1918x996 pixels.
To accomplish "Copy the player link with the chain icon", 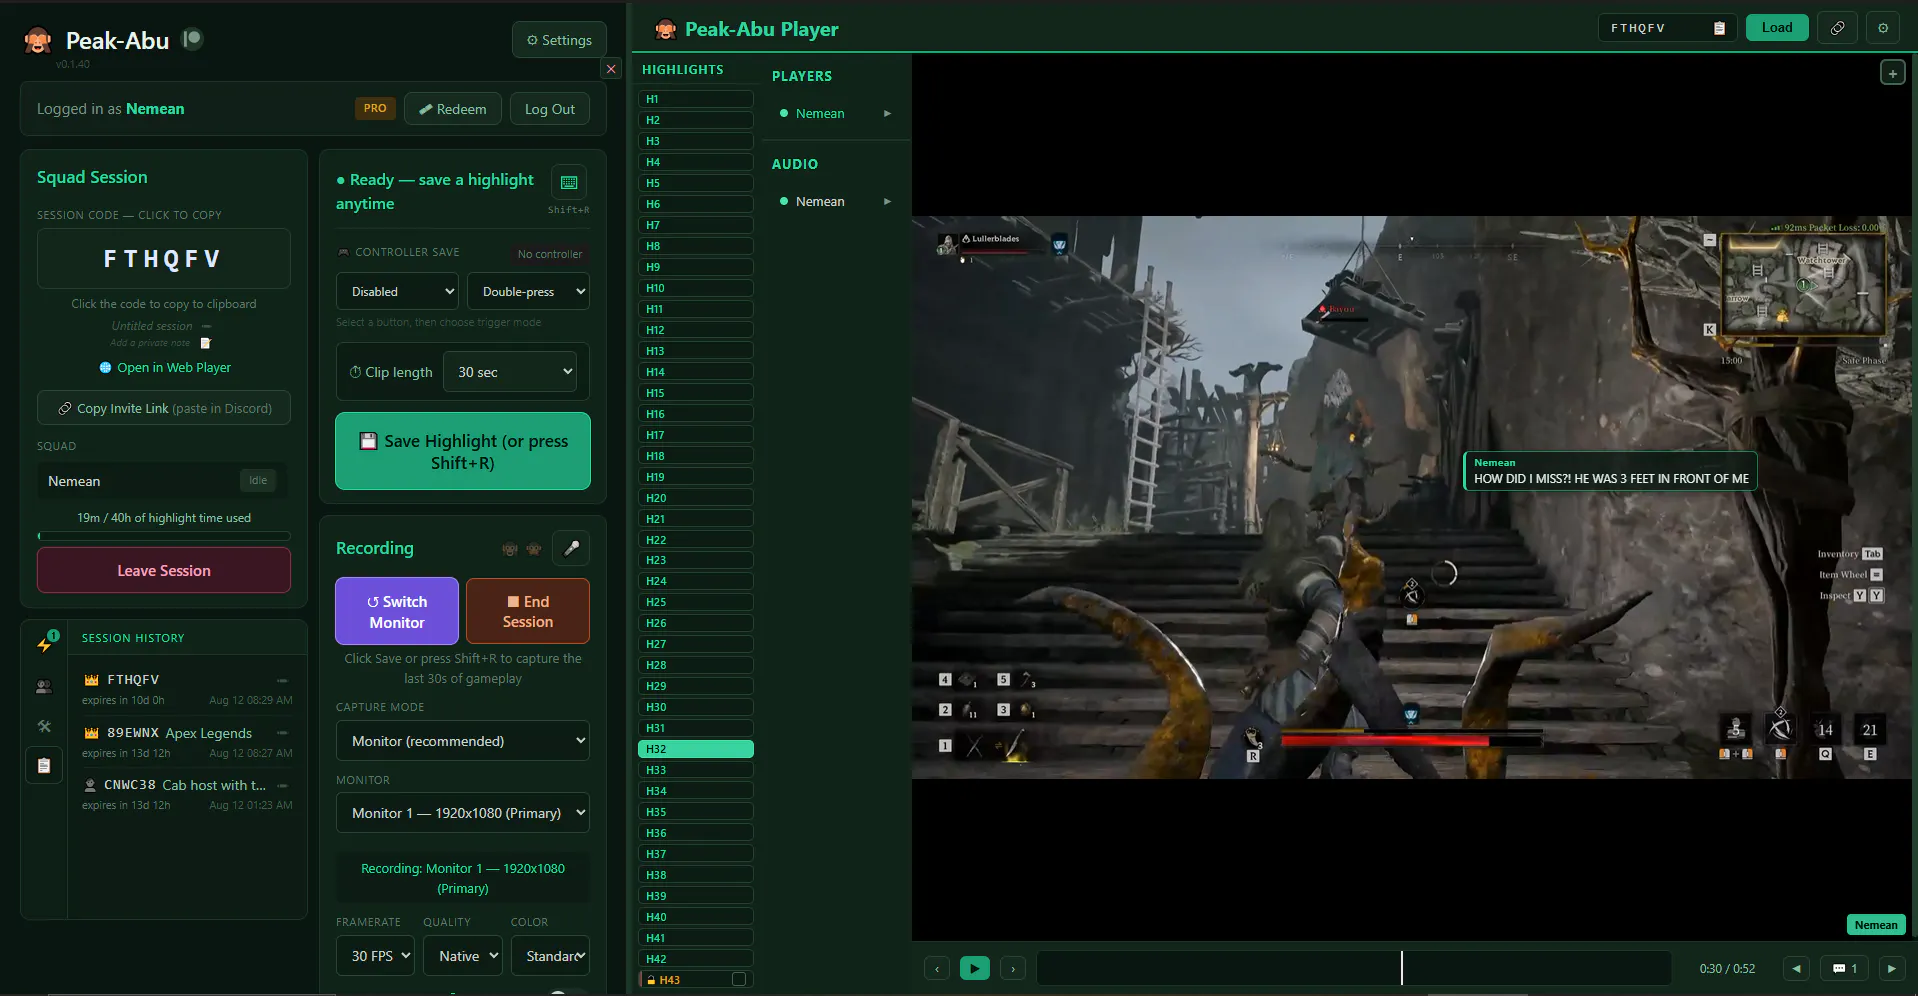I will [1837, 28].
